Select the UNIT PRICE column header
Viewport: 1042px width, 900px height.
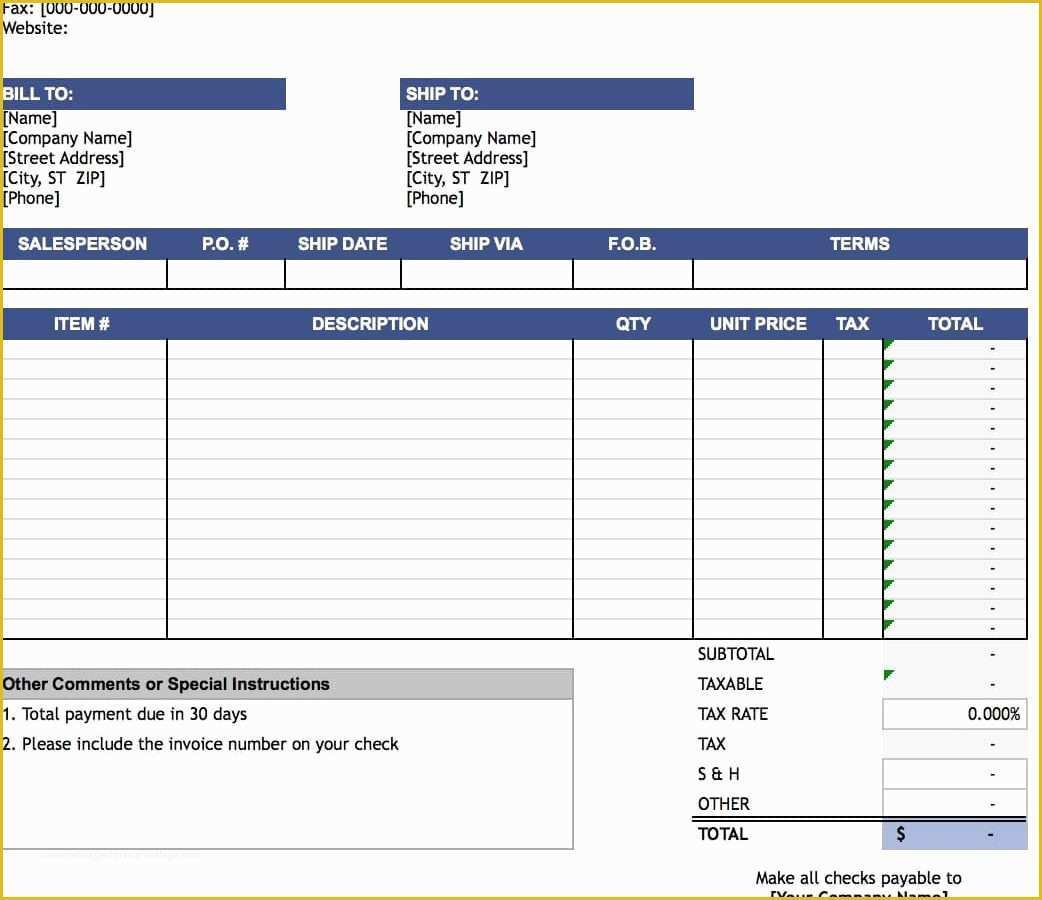click(758, 324)
